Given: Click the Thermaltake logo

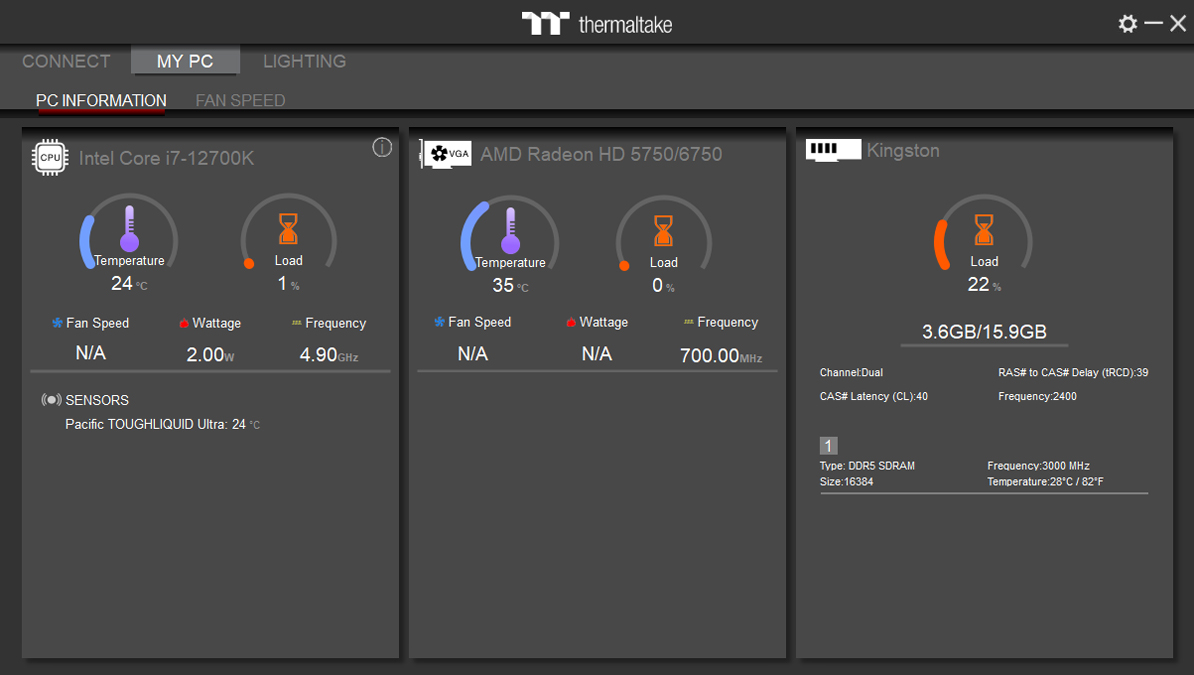Looking at the screenshot, I should click(x=597, y=24).
